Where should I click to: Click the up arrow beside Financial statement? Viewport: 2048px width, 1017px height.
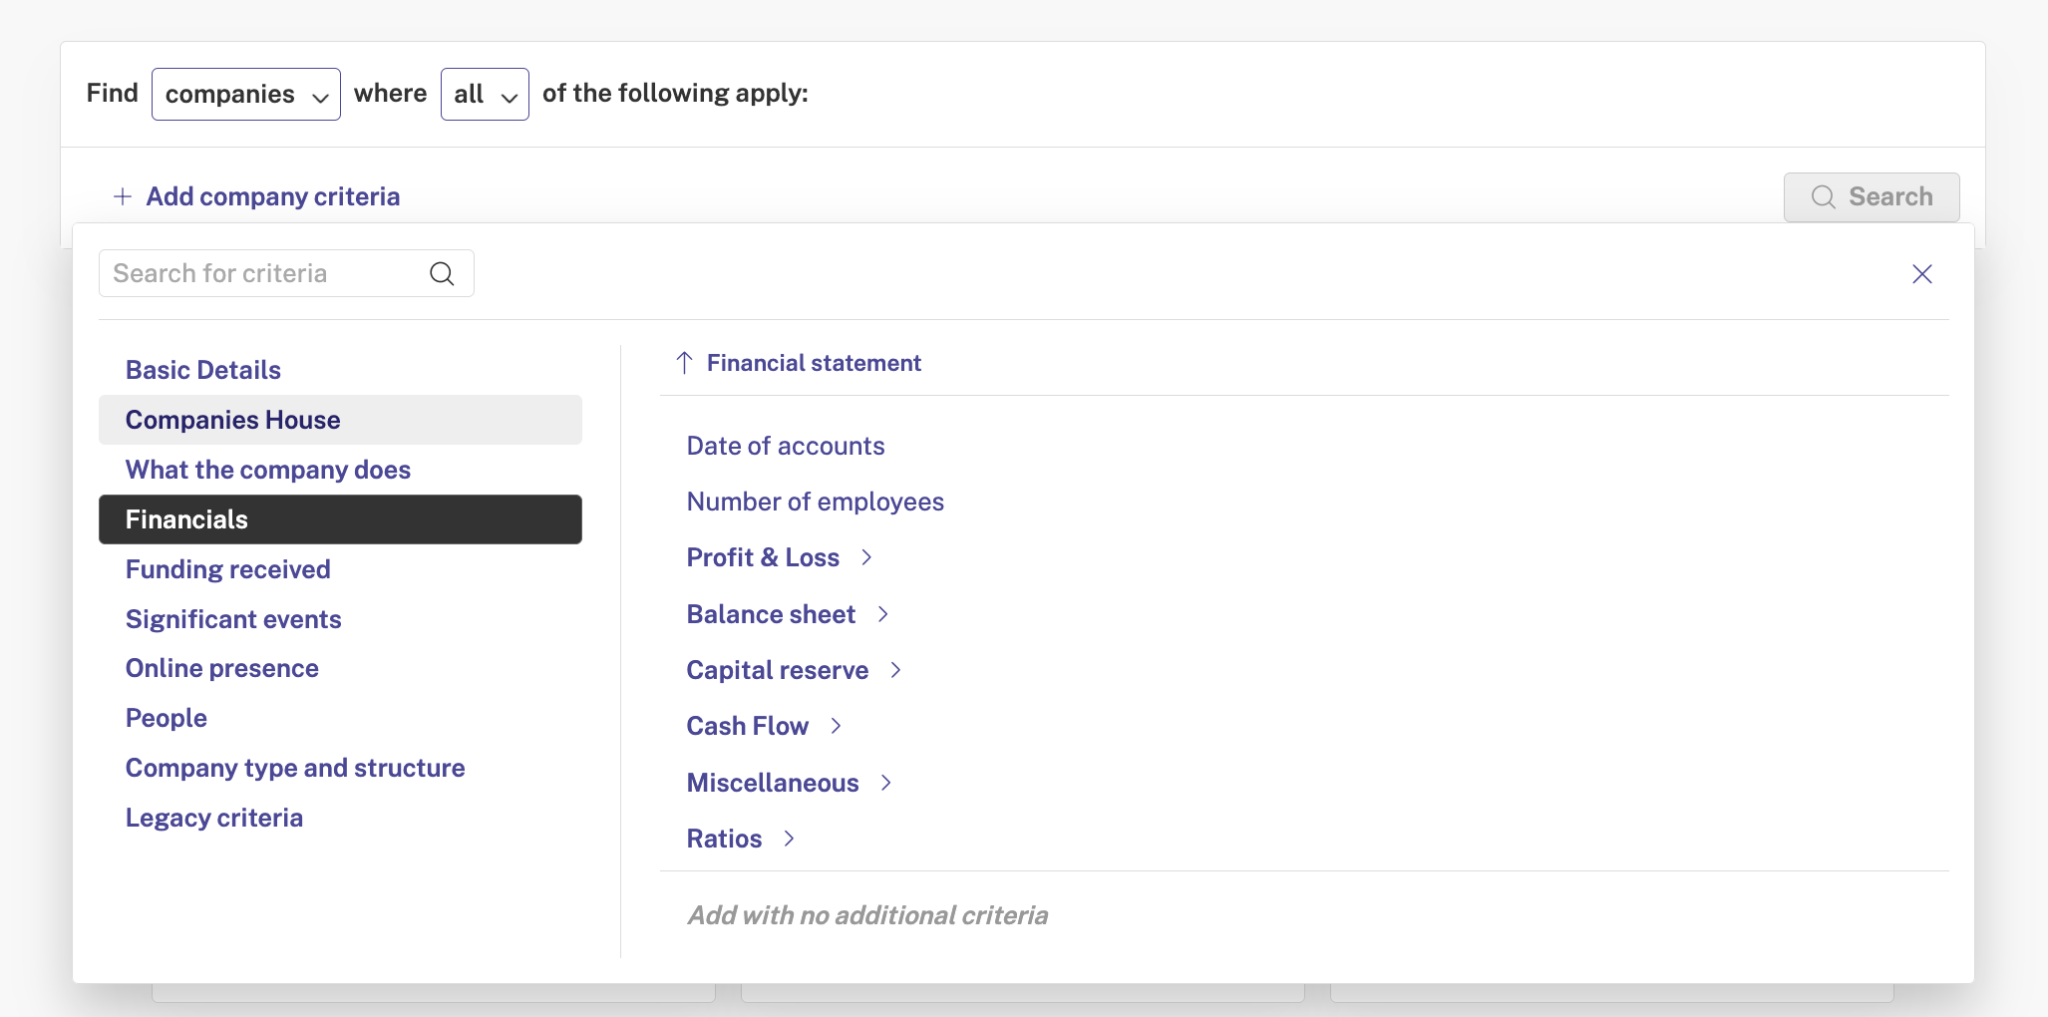tap(684, 363)
